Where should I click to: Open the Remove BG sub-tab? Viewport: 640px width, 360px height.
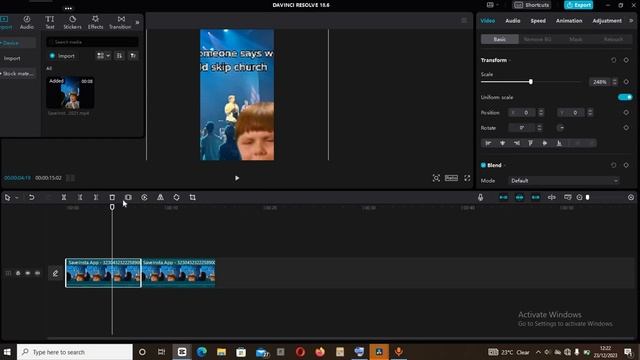click(537, 39)
